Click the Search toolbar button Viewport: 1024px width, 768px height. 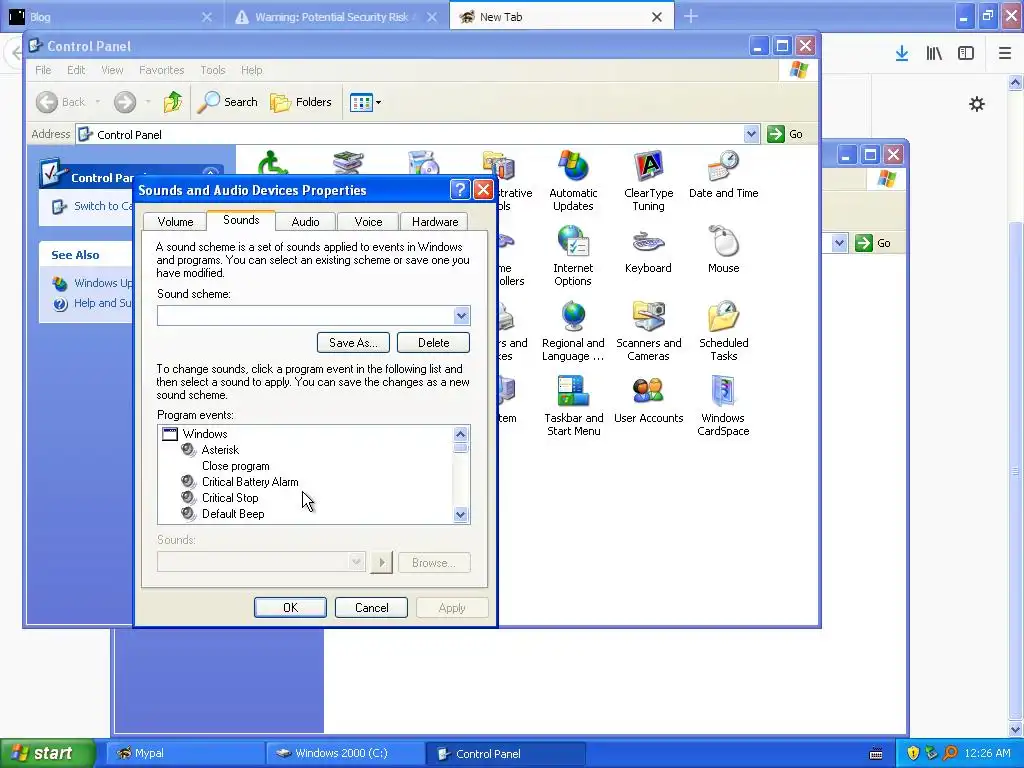(x=227, y=102)
